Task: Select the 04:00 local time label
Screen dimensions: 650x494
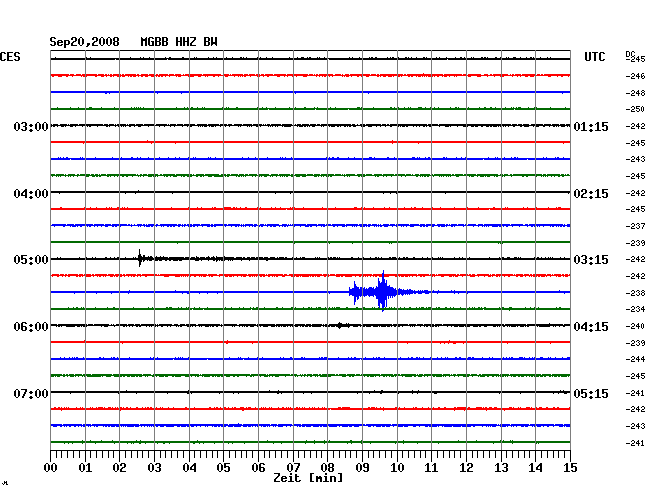Action: point(31,194)
